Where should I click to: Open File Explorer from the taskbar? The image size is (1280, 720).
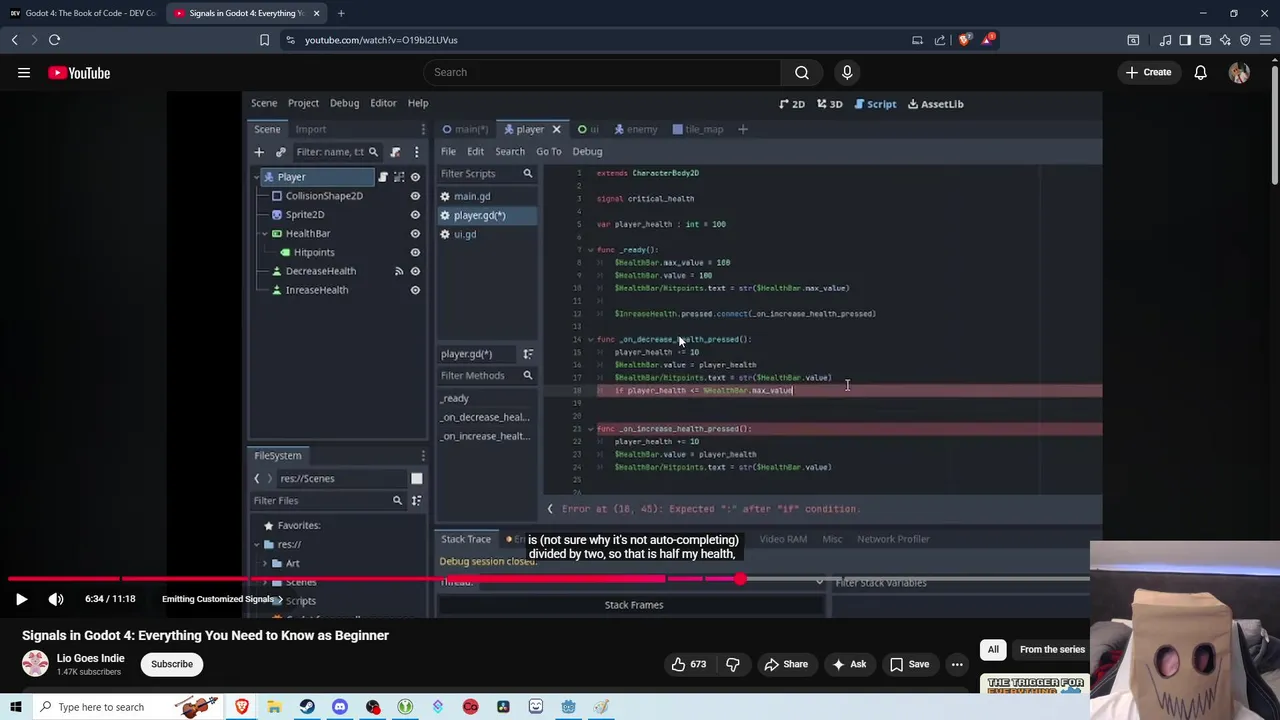(274, 707)
